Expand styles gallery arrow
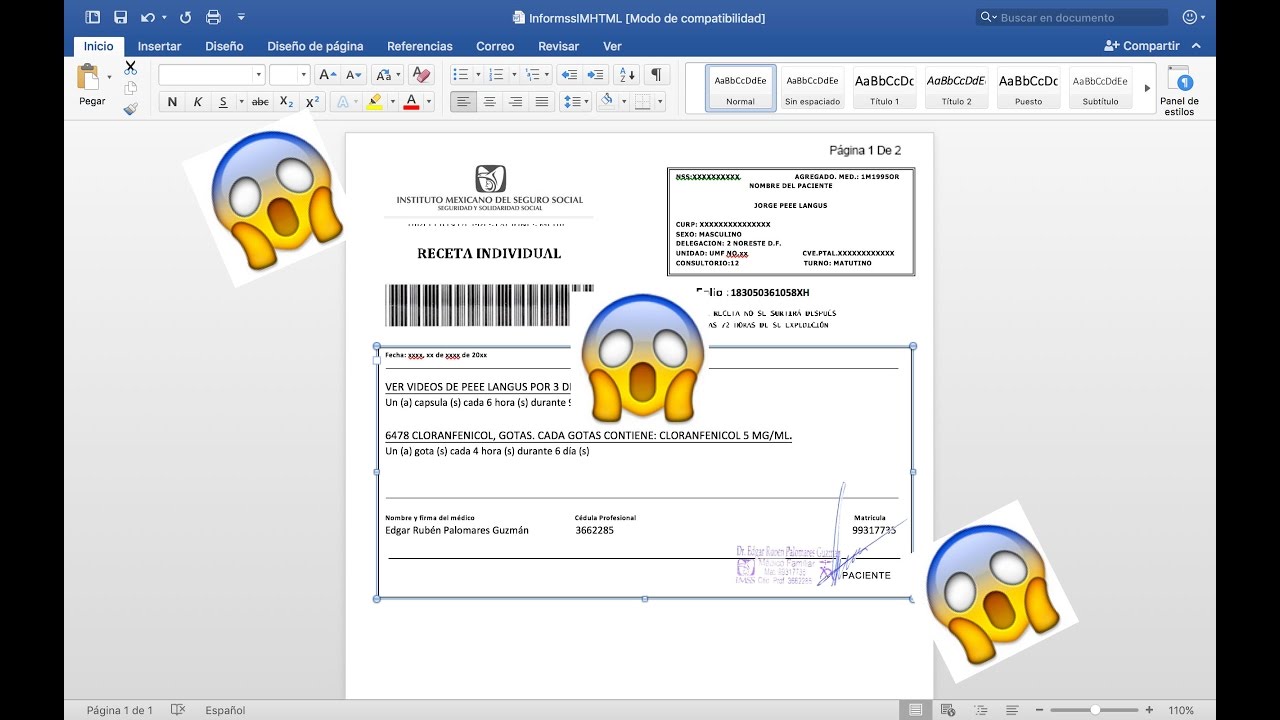Viewport: 1280px width, 720px height. pyautogui.click(x=1147, y=88)
